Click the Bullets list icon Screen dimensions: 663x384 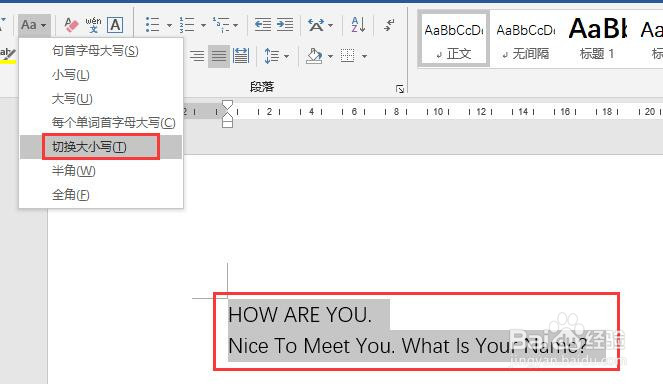[x=153, y=25]
